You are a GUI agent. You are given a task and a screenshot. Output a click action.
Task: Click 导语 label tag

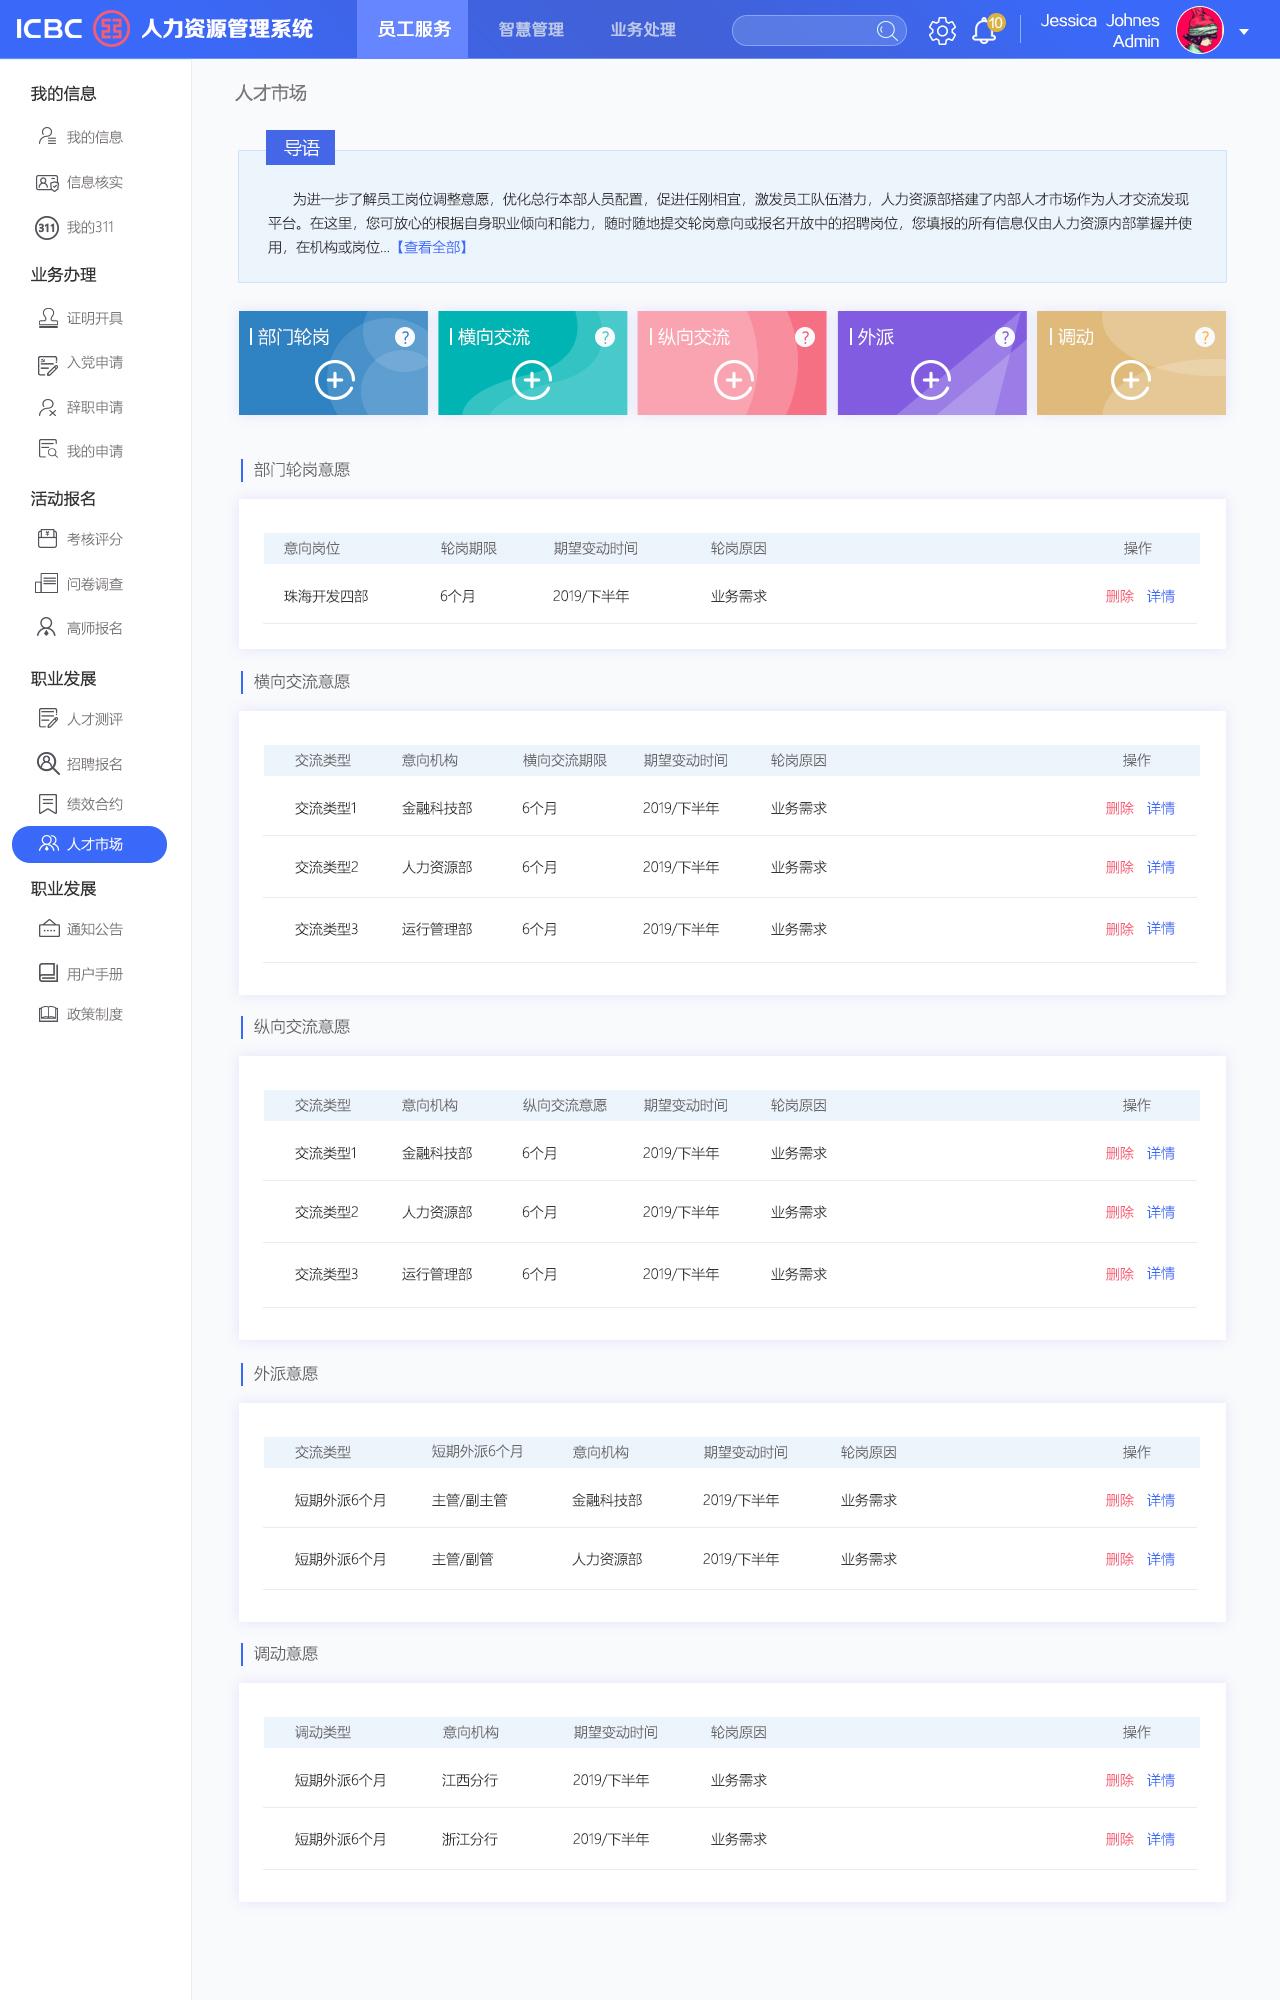[x=300, y=148]
